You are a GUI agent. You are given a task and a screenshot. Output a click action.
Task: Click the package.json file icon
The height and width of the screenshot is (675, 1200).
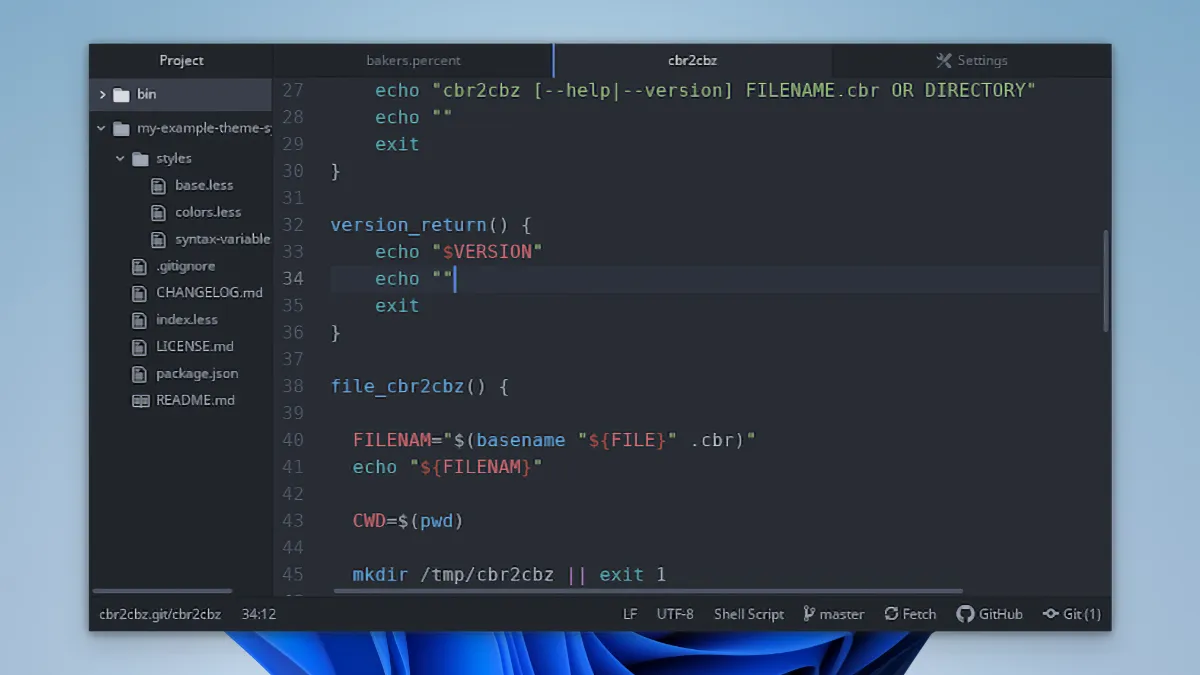(140, 373)
